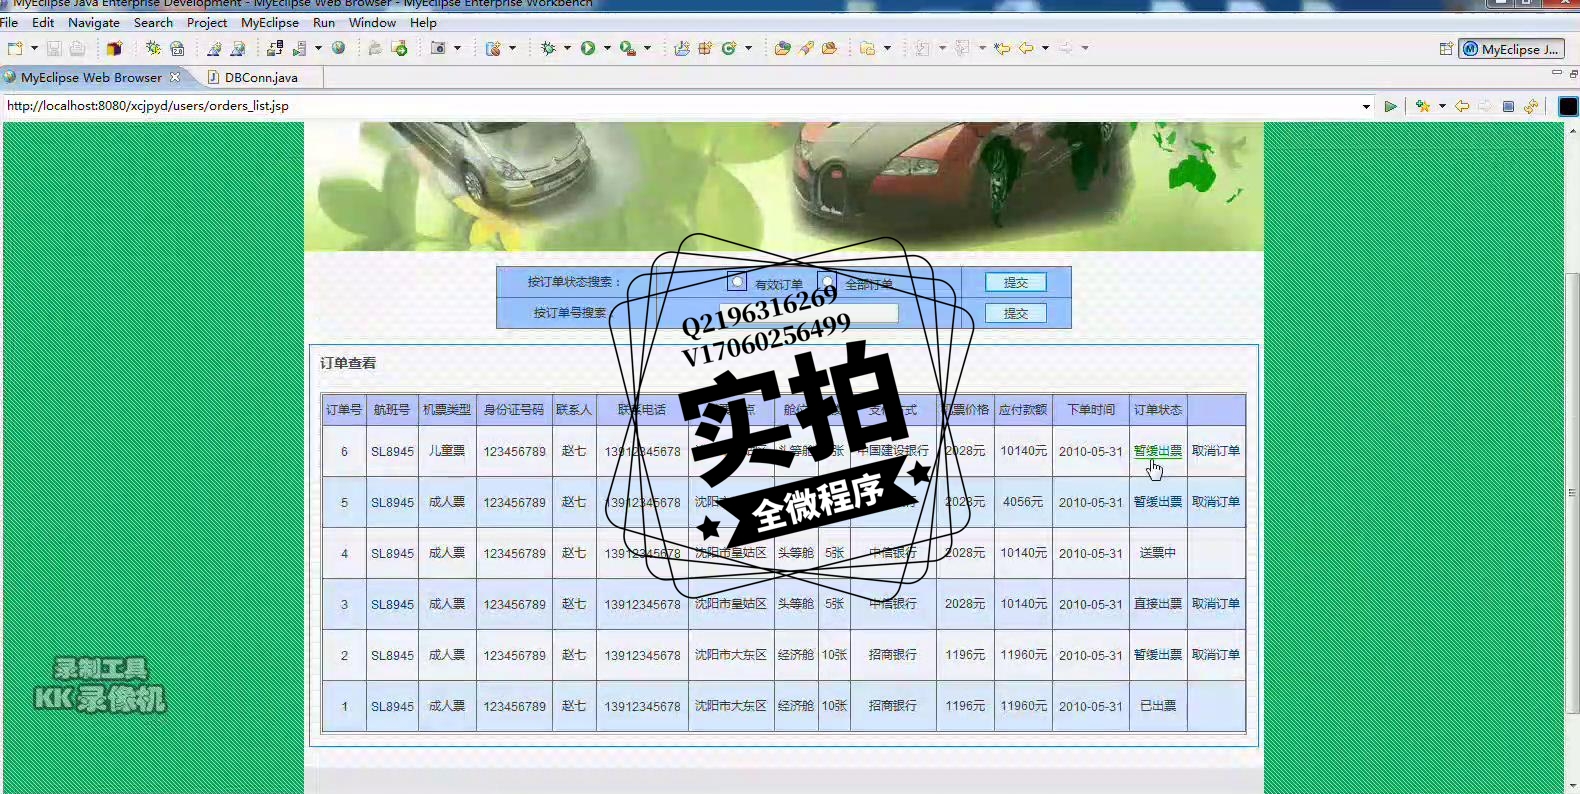Viewport: 1580px width, 794px height.
Task: Open the External Tools dropdown arrow
Action: pyautogui.click(x=647, y=48)
